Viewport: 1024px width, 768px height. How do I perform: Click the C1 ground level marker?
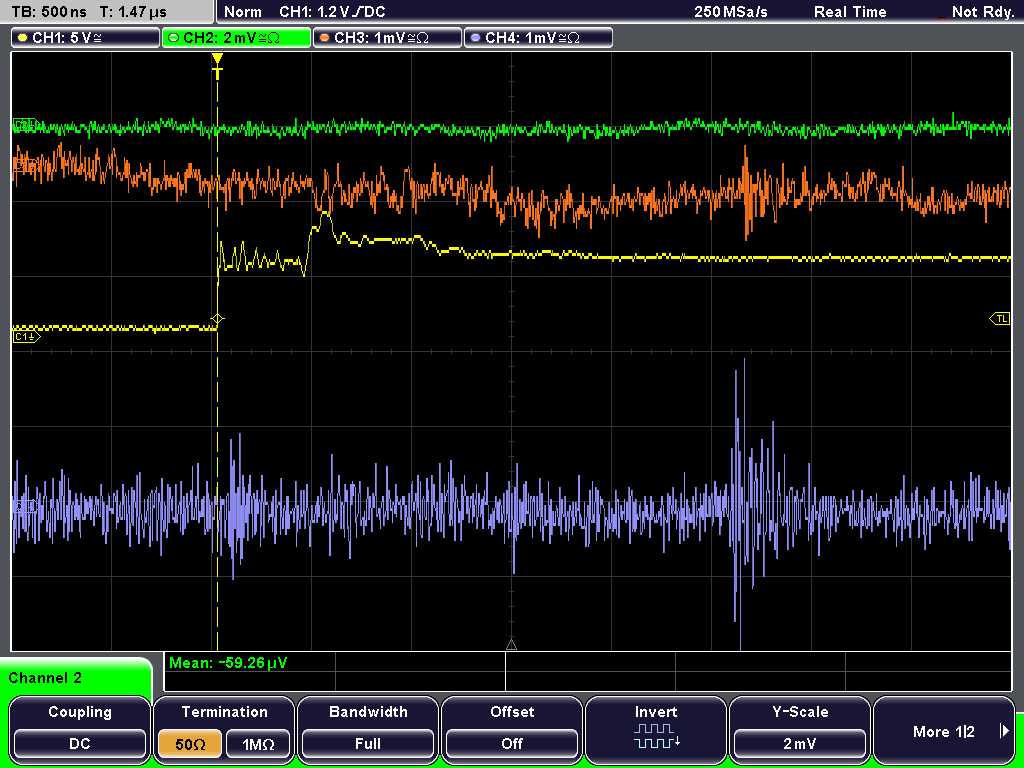pos(26,337)
